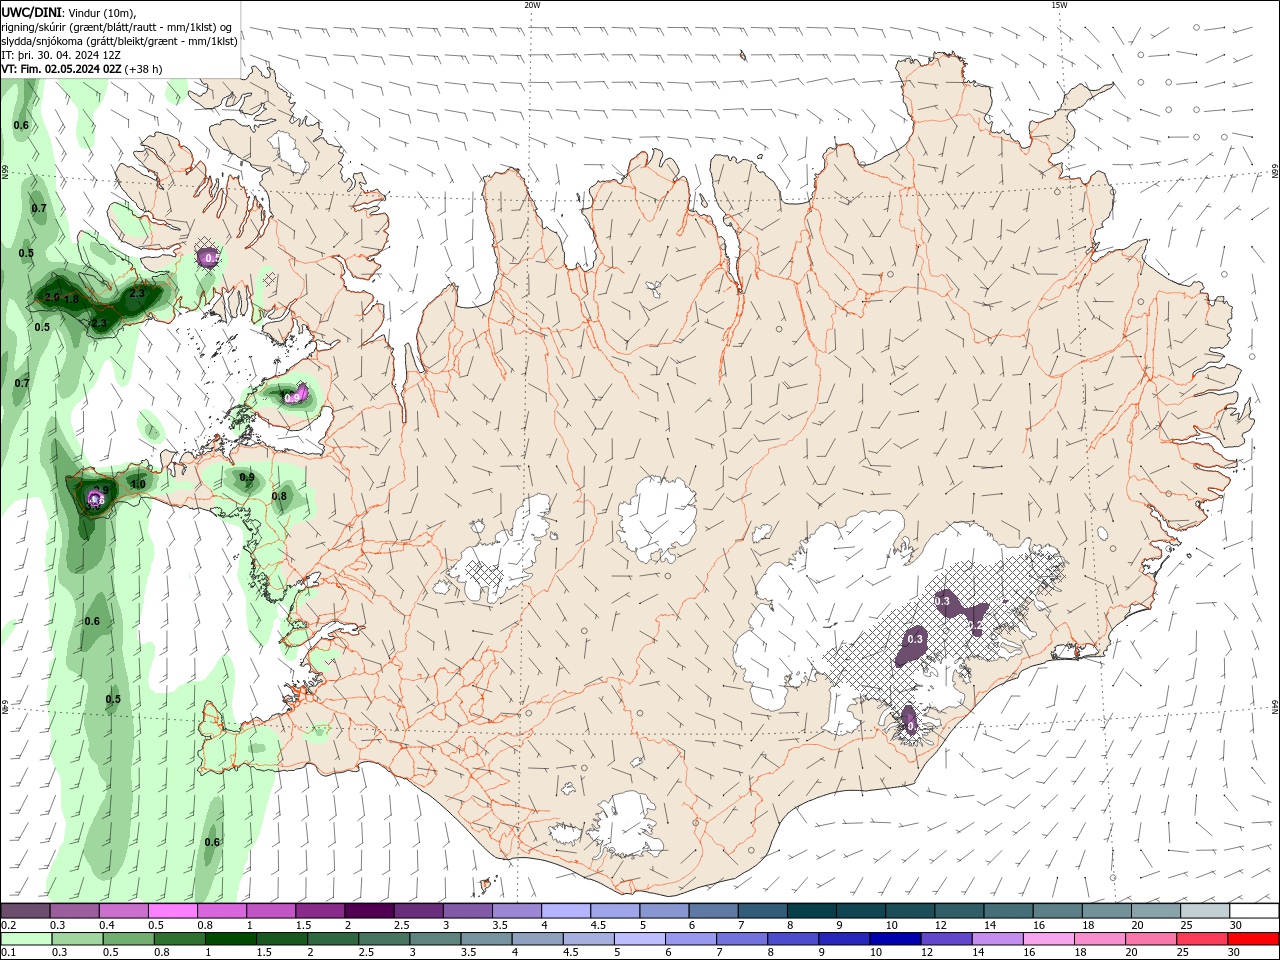Click the snow legend swatch between 4 and 4.5

coord(565,911)
